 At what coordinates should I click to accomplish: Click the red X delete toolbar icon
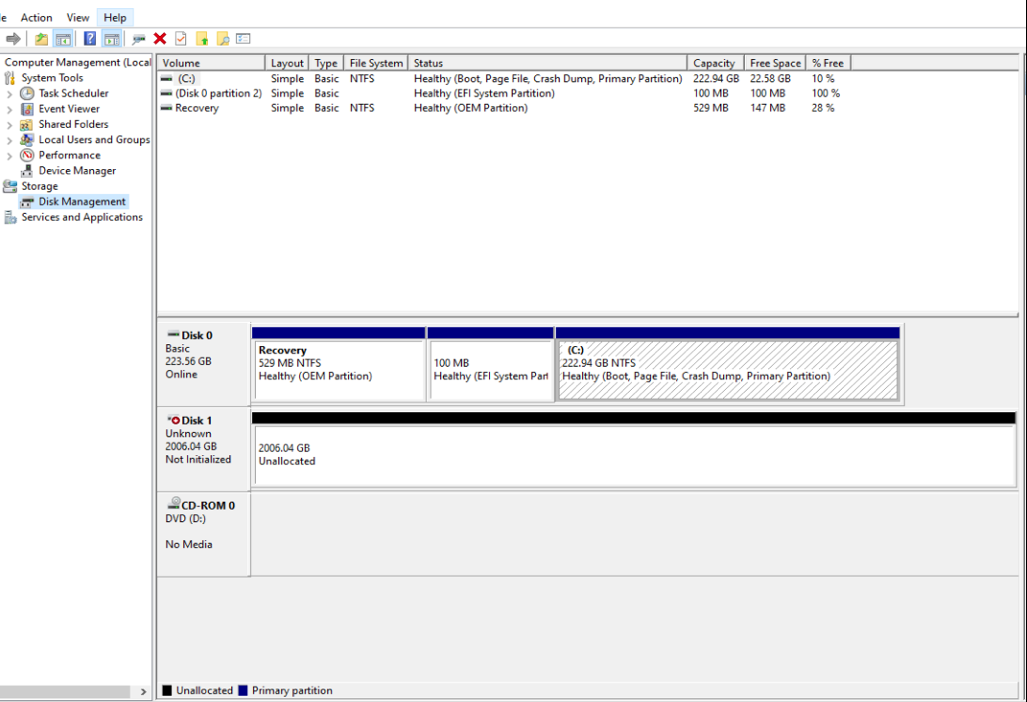tap(160, 39)
